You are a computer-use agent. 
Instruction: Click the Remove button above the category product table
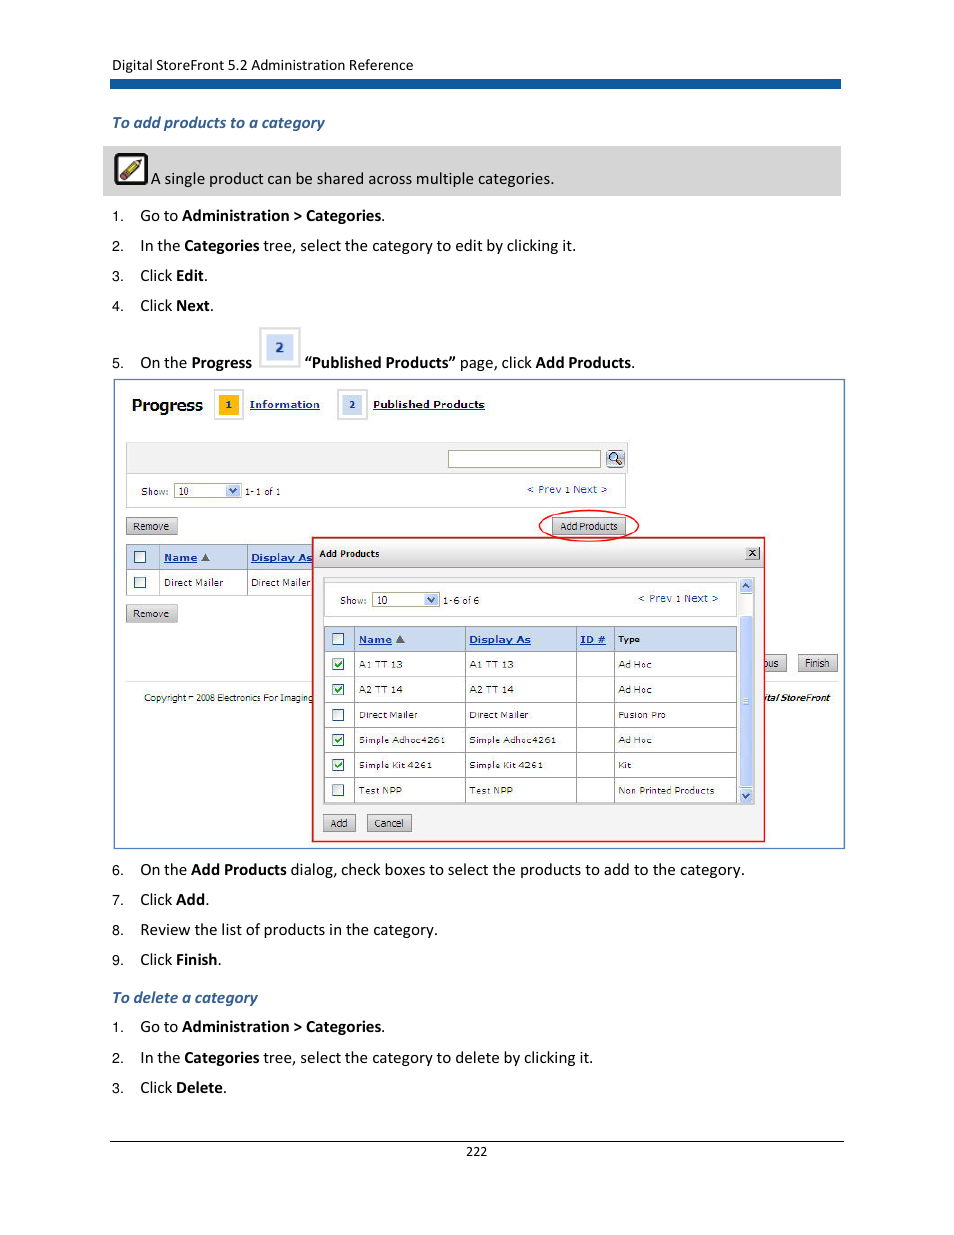[152, 526]
